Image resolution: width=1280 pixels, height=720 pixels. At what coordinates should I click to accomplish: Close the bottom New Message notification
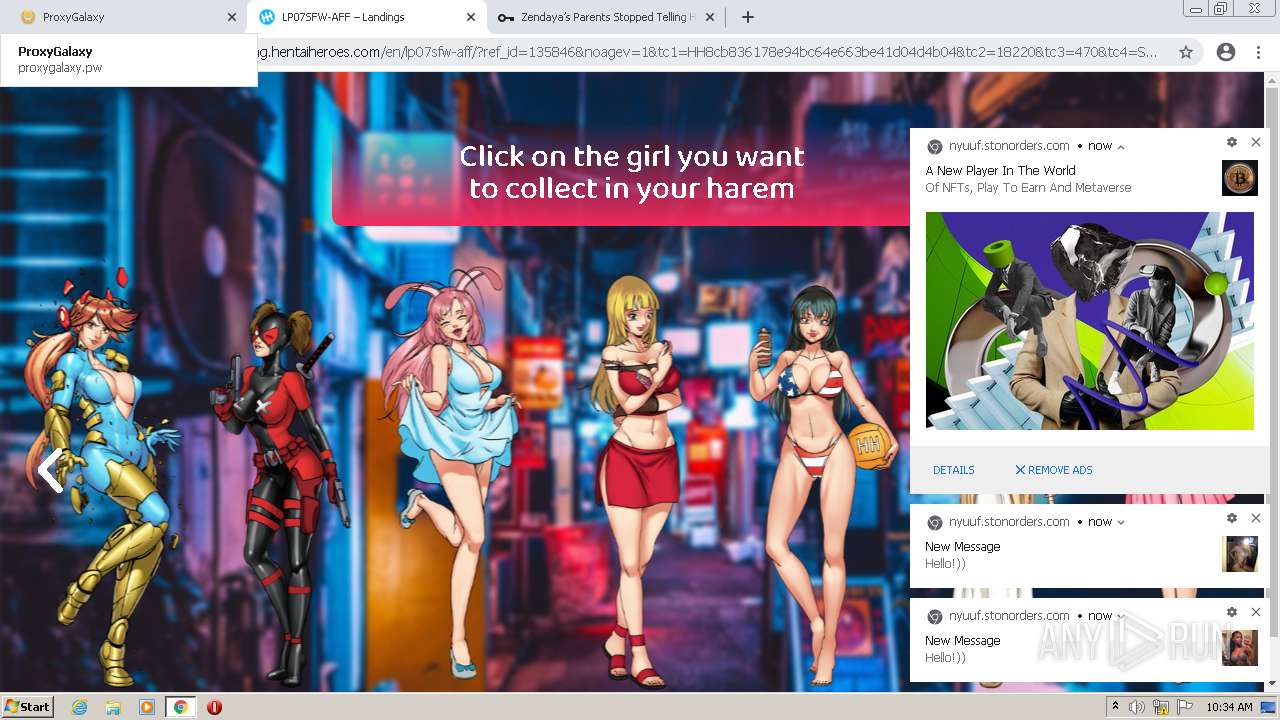(x=1256, y=612)
